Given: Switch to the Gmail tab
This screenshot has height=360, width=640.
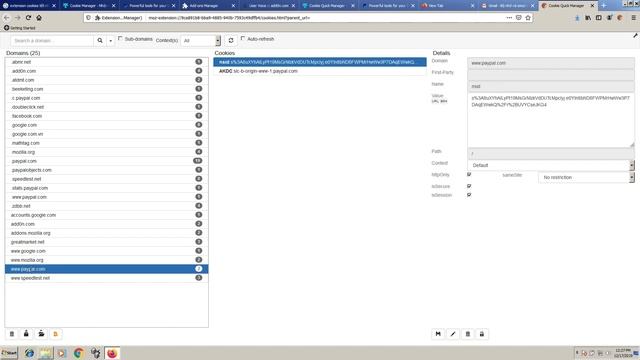Looking at the screenshot, I should pyautogui.click(x=507, y=6).
